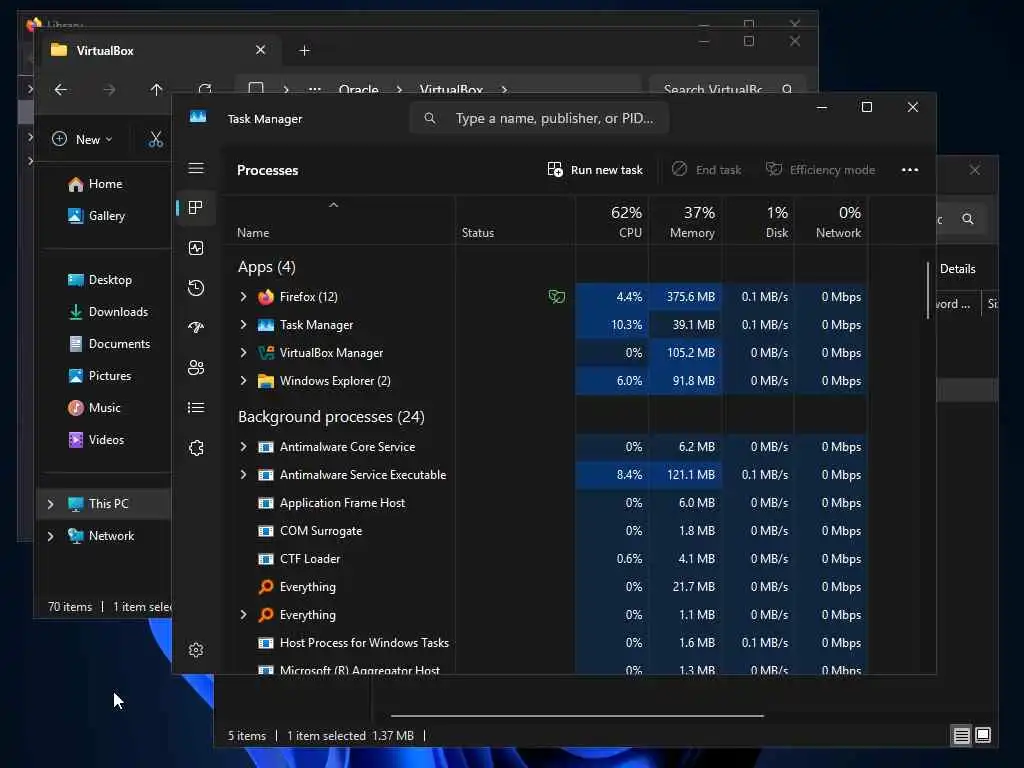
Task: Select Processes page icon in sidebar
Action: point(196,208)
